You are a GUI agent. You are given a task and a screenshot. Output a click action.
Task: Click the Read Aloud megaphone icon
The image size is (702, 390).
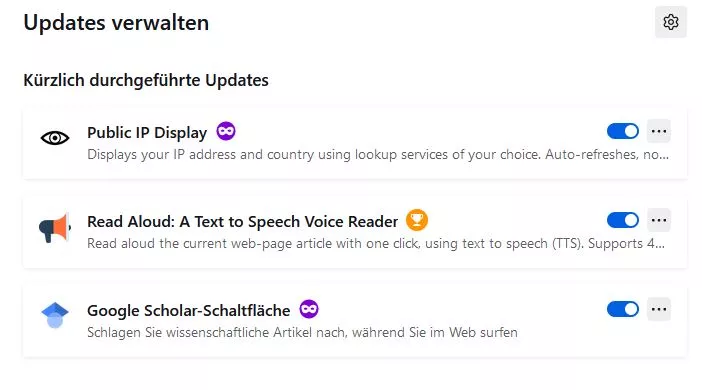click(55, 228)
